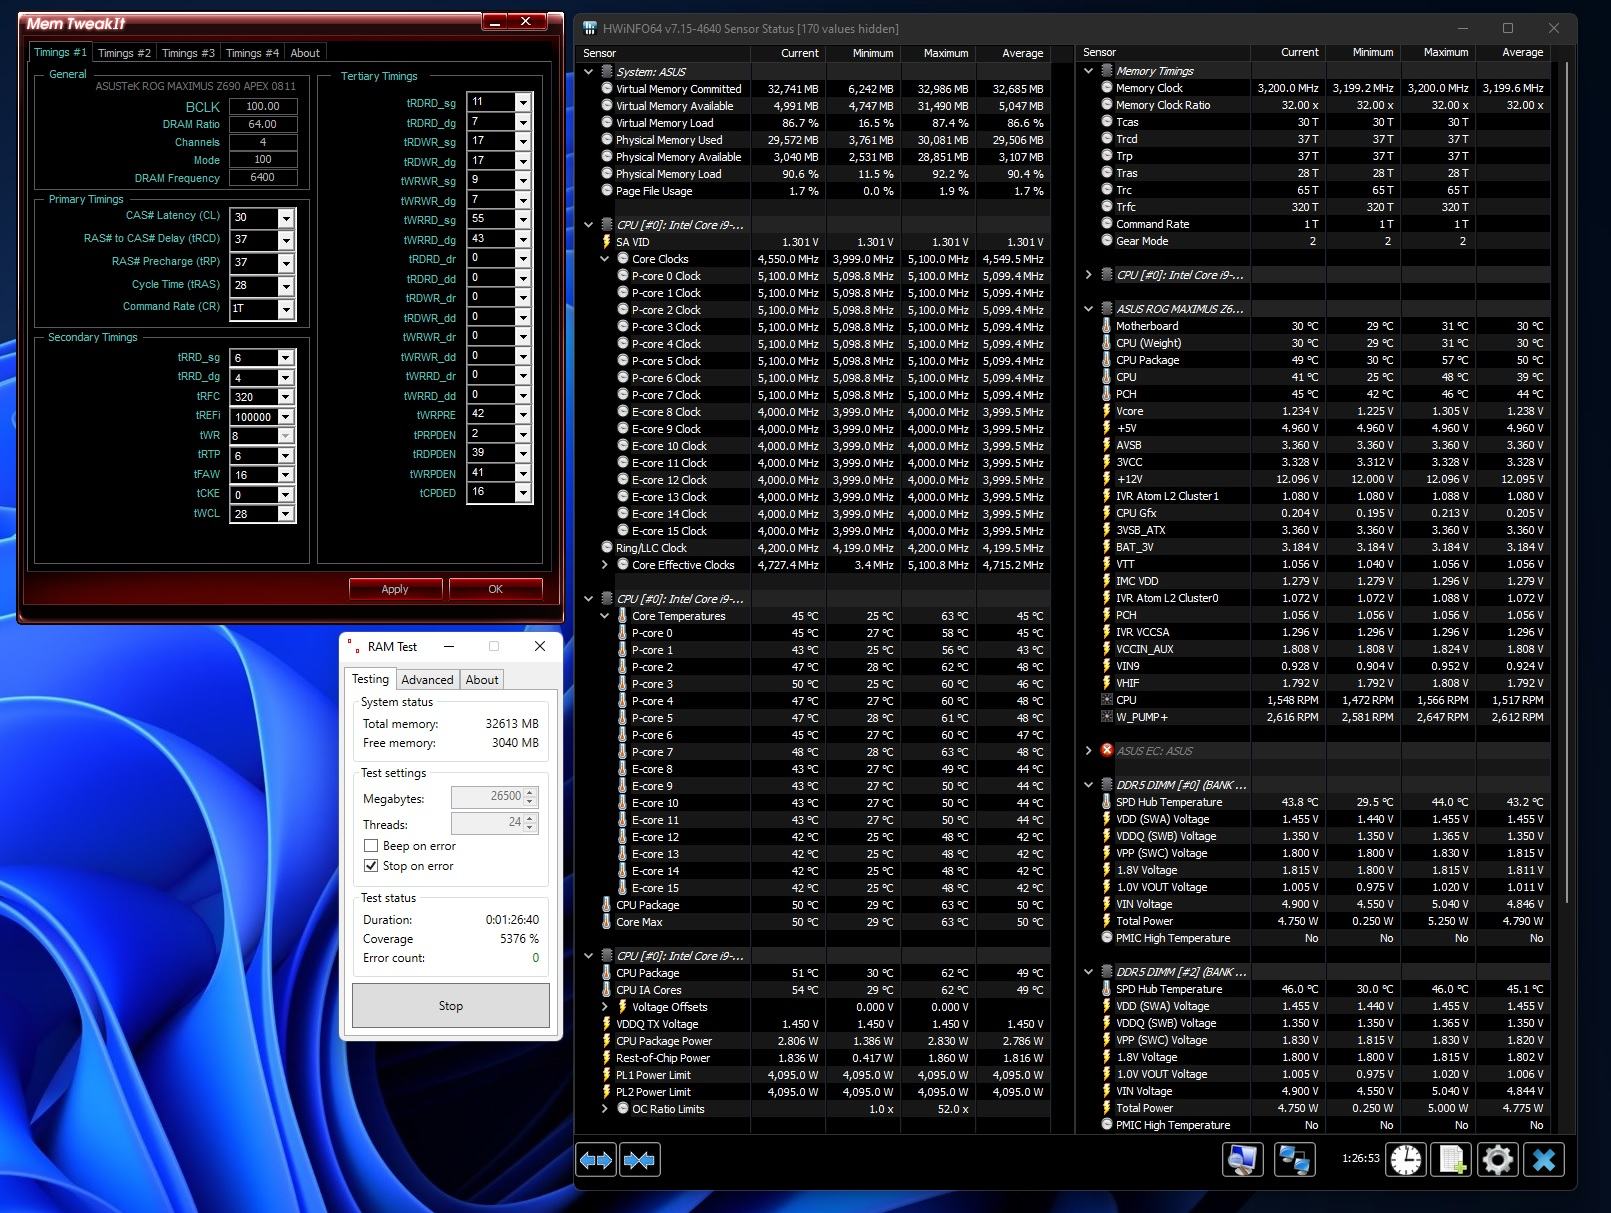Screen dimensions: 1611x1213
Task: Enable Beep on error checkbox
Action: tap(371, 846)
